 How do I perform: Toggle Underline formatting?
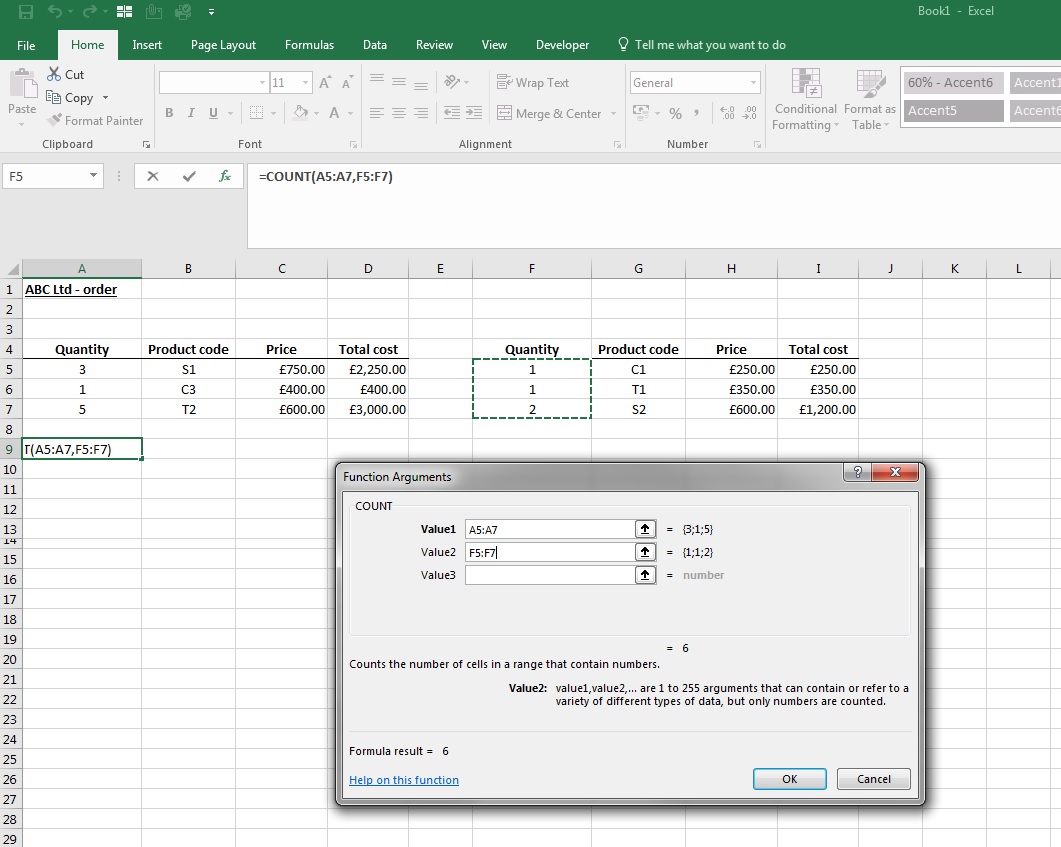[213, 113]
